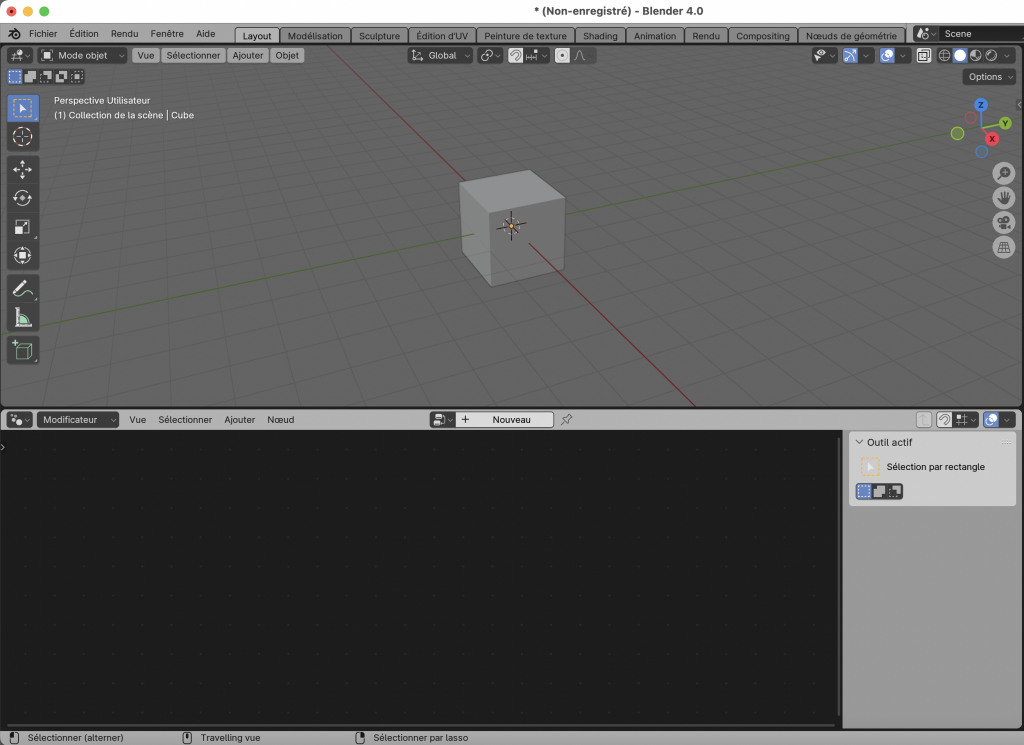Select the Rotate tool

[x=23, y=198]
